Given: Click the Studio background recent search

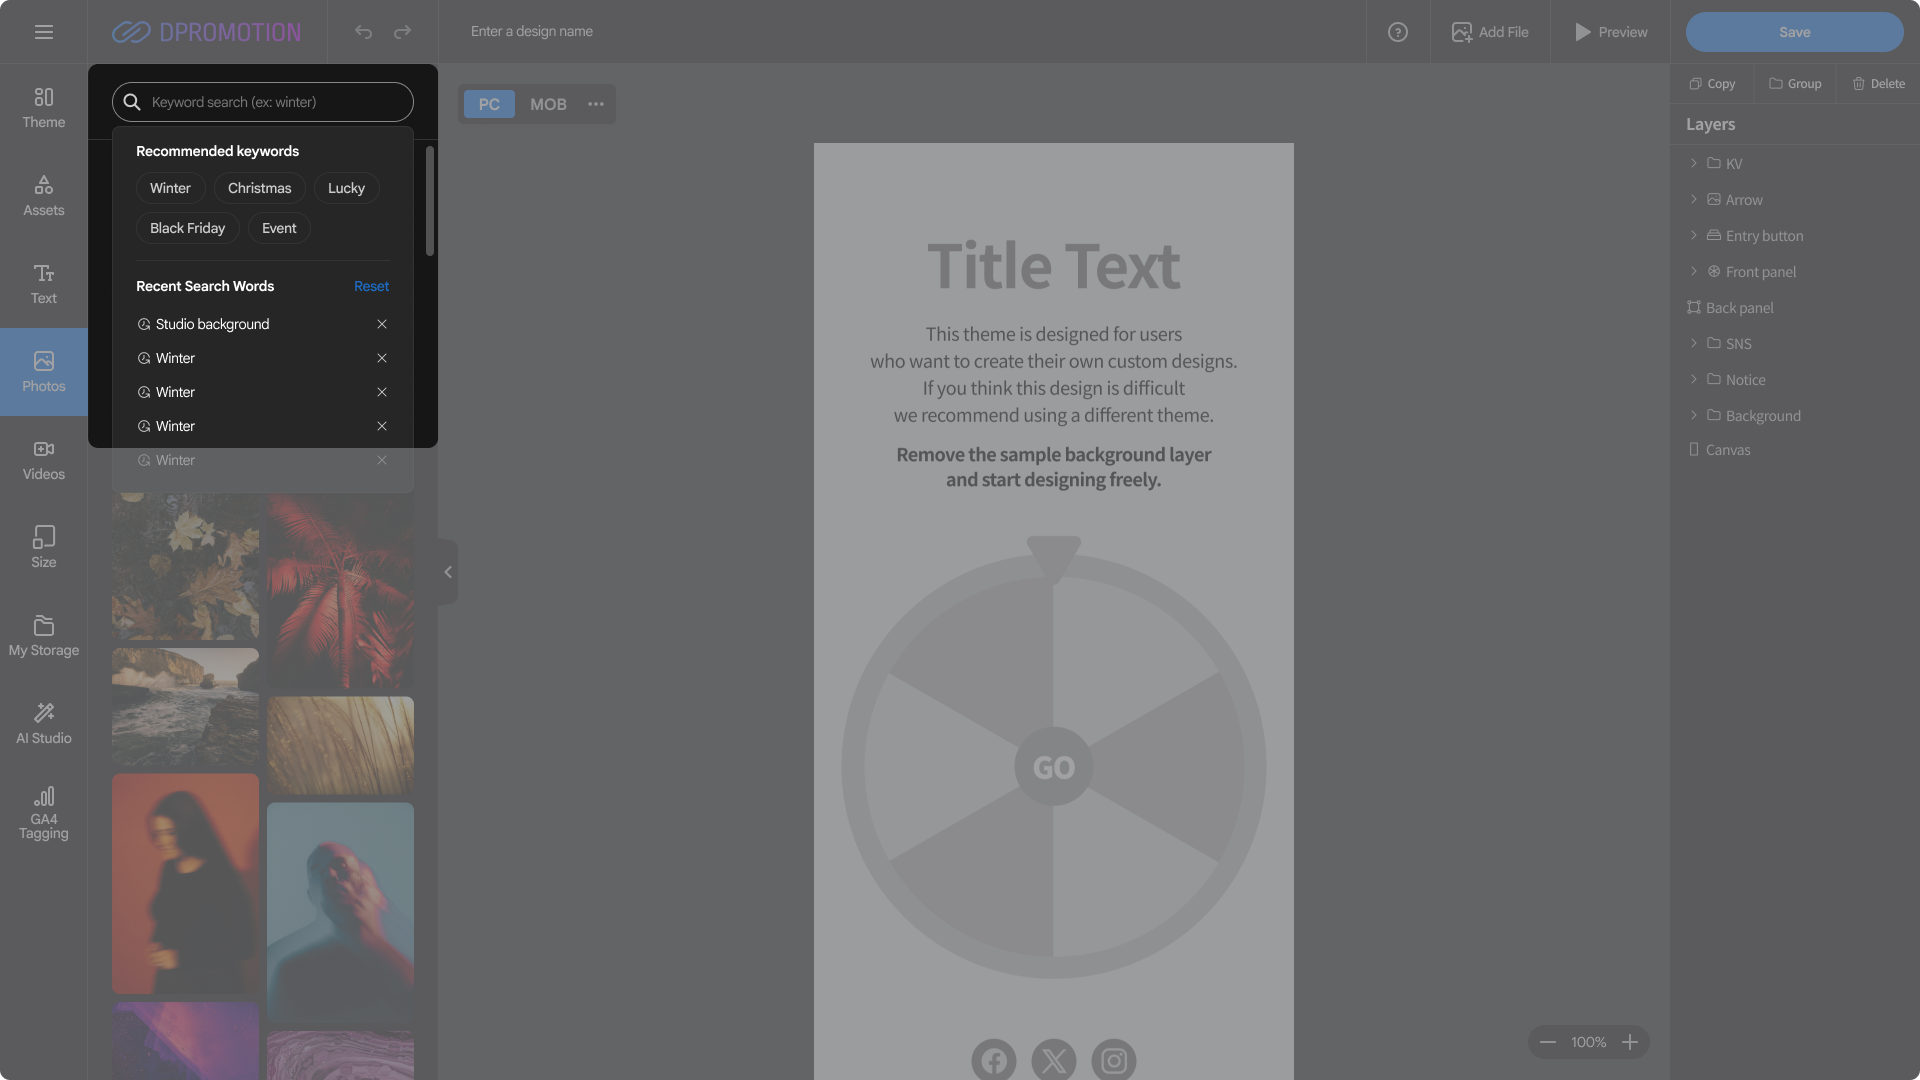Looking at the screenshot, I should (212, 324).
